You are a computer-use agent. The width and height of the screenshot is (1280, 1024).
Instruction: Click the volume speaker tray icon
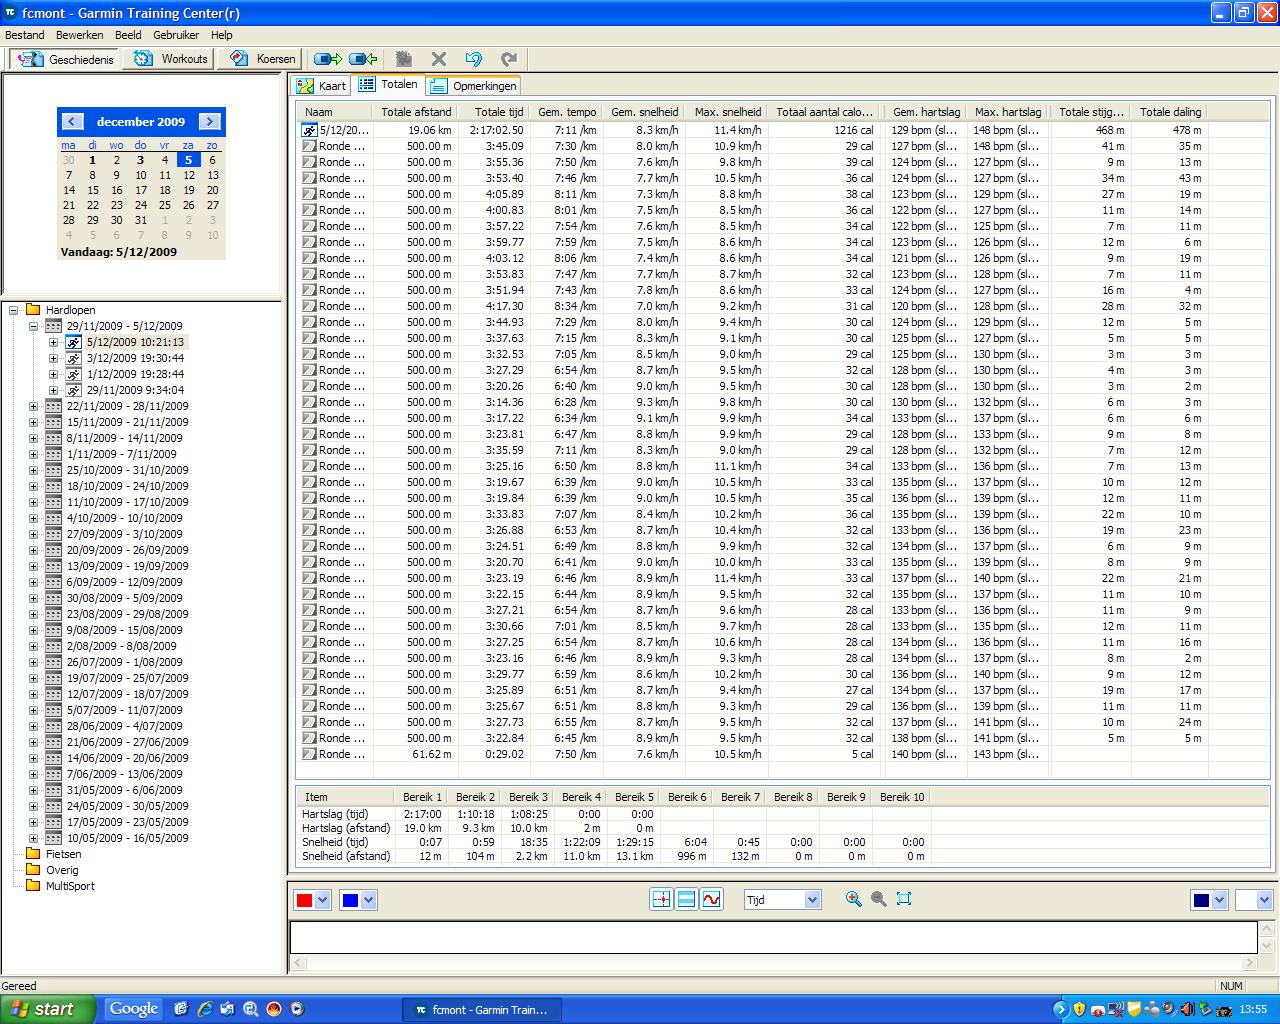click(x=1187, y=1010)
